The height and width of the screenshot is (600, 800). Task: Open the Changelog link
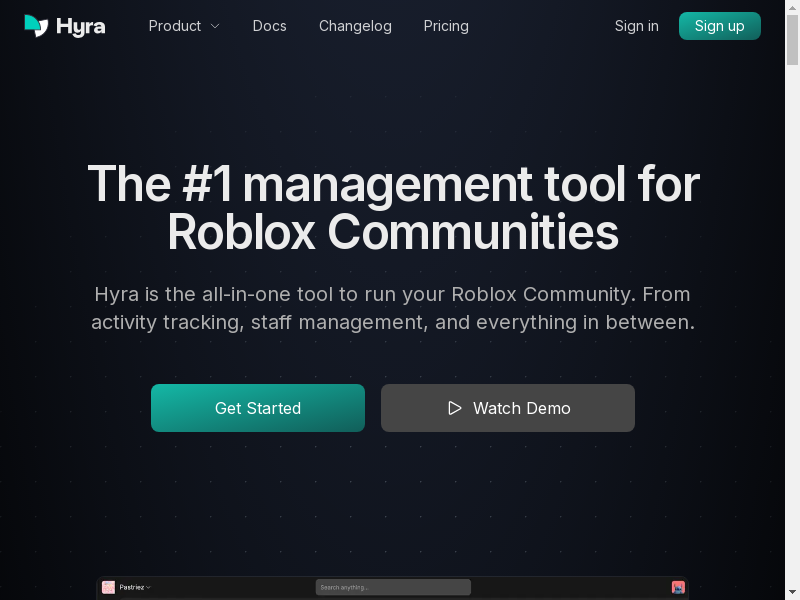(355, 26)
